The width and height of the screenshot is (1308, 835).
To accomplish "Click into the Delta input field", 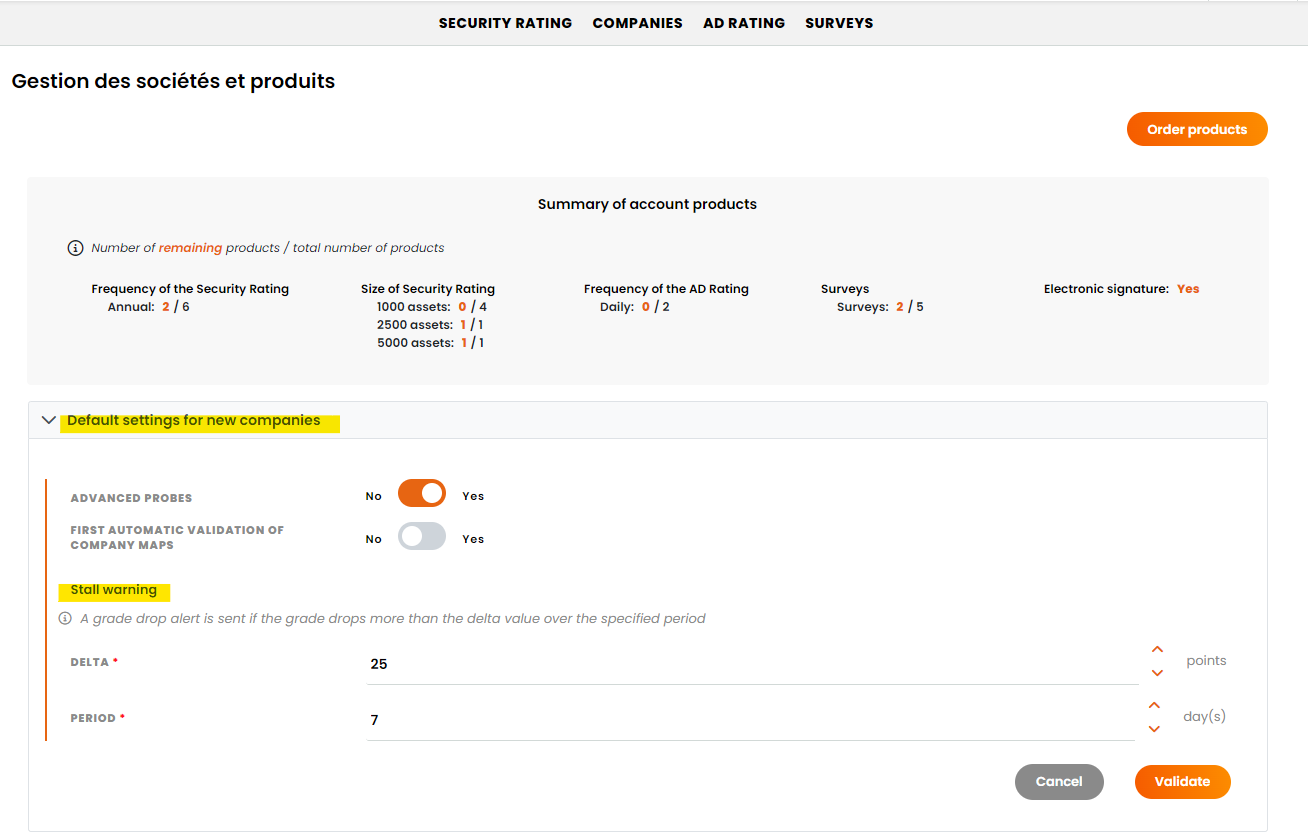I will [750, 664].
